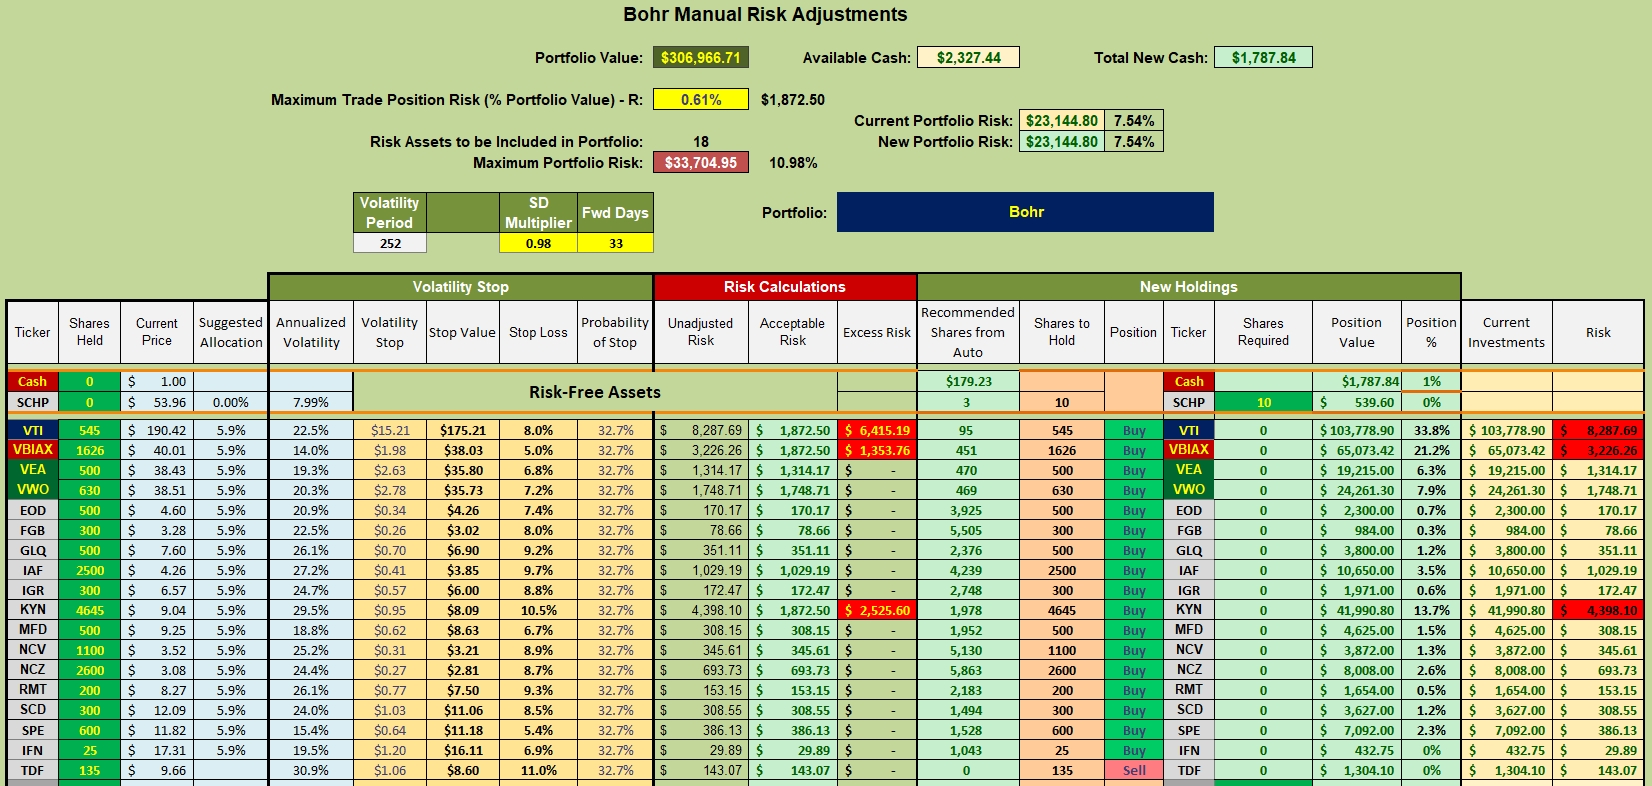Click the VEA current price 38.43
This screenshot has height=786, width=1652.
click(157, 470)
